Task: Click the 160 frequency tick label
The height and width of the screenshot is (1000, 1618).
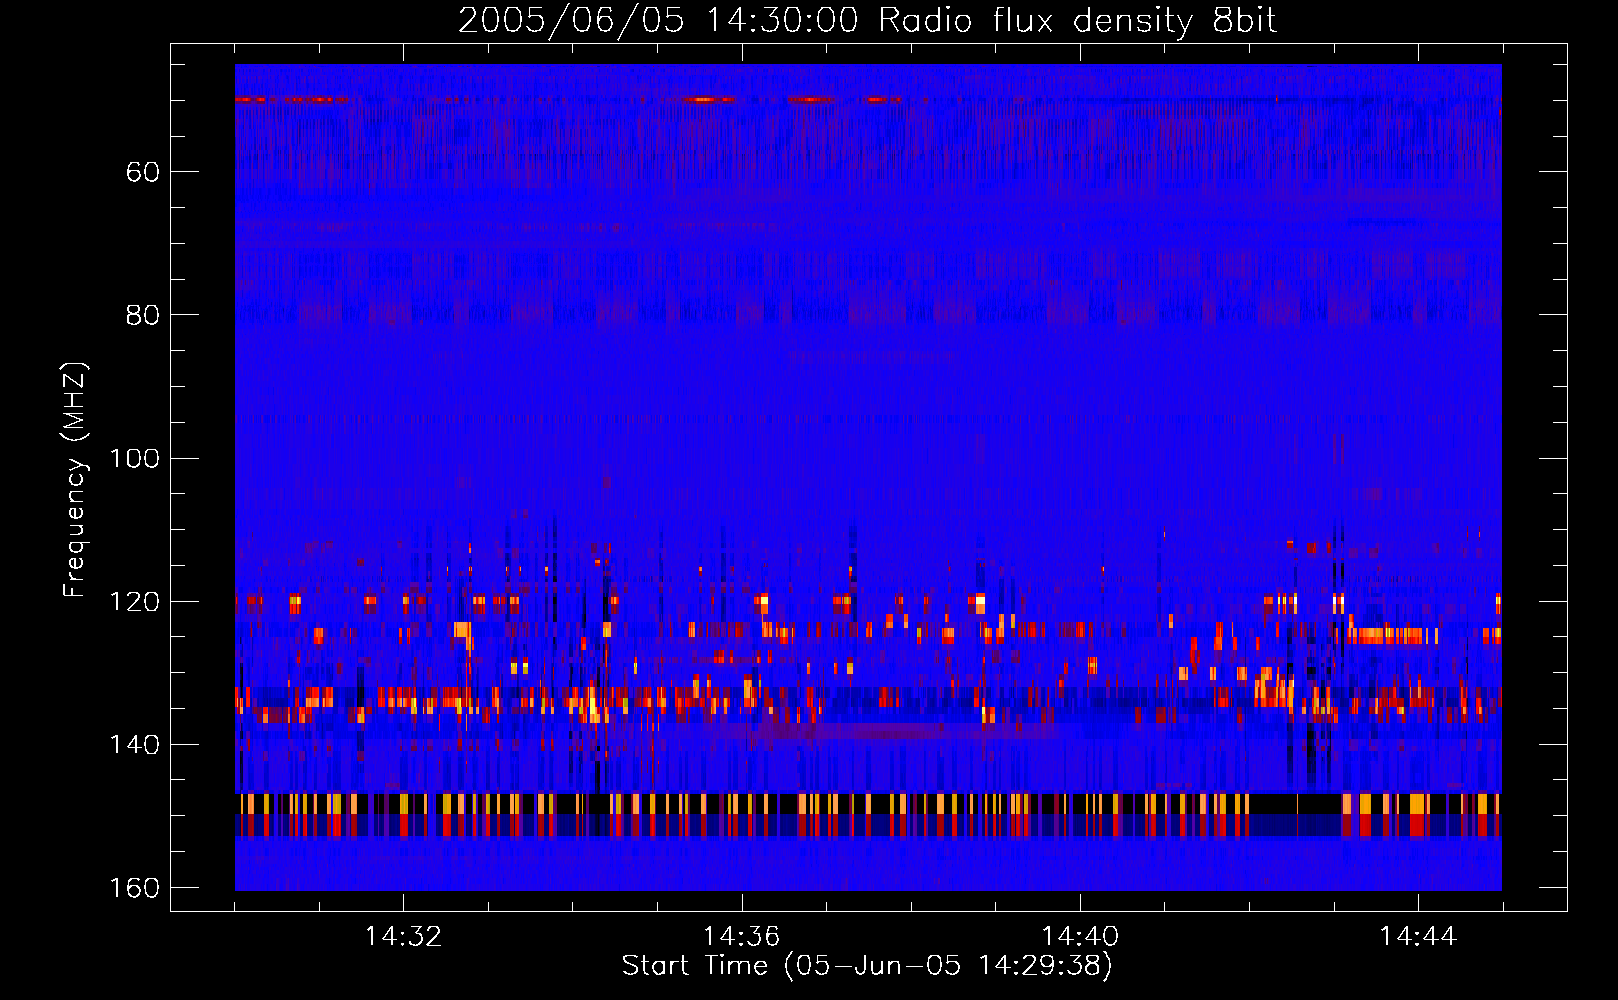Action: (x=133, y=888)
